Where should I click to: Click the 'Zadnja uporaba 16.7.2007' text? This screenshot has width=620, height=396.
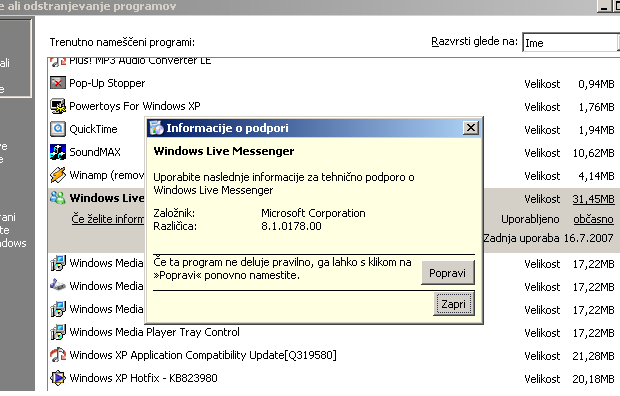pyautogui.click(x=548, y=238)
